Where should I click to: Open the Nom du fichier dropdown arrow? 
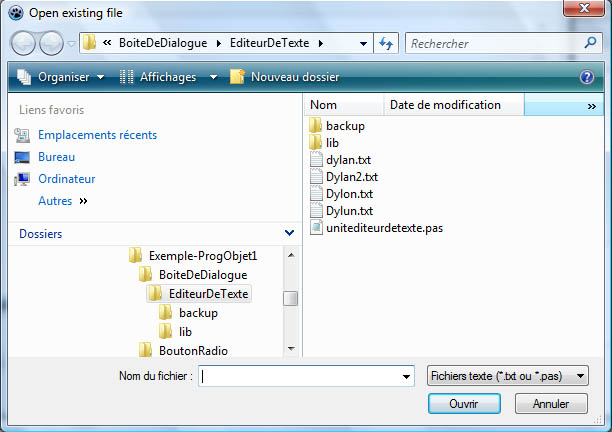406,377
